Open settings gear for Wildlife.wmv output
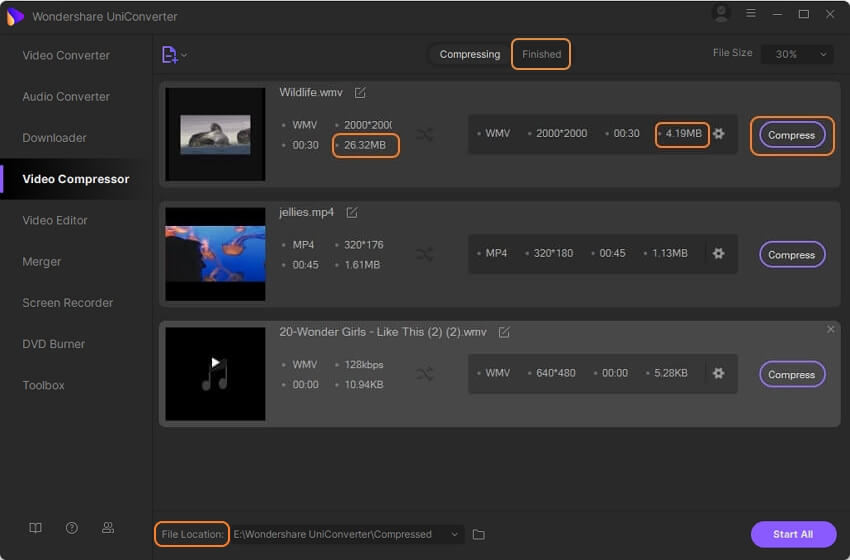This screenshot has height=560, width=850. pyautogui.click(x=718, y=134)
